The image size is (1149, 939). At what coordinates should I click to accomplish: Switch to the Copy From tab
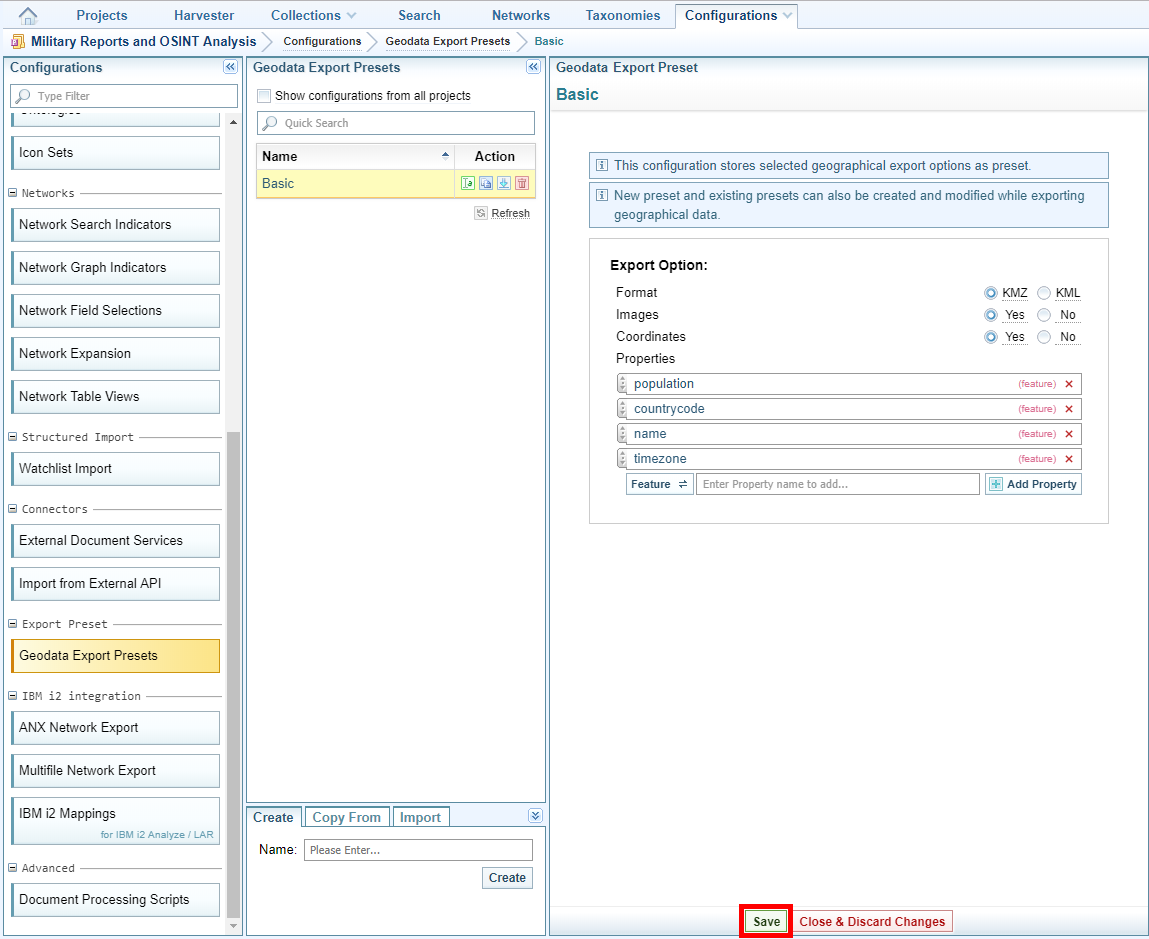coord(346,817)
